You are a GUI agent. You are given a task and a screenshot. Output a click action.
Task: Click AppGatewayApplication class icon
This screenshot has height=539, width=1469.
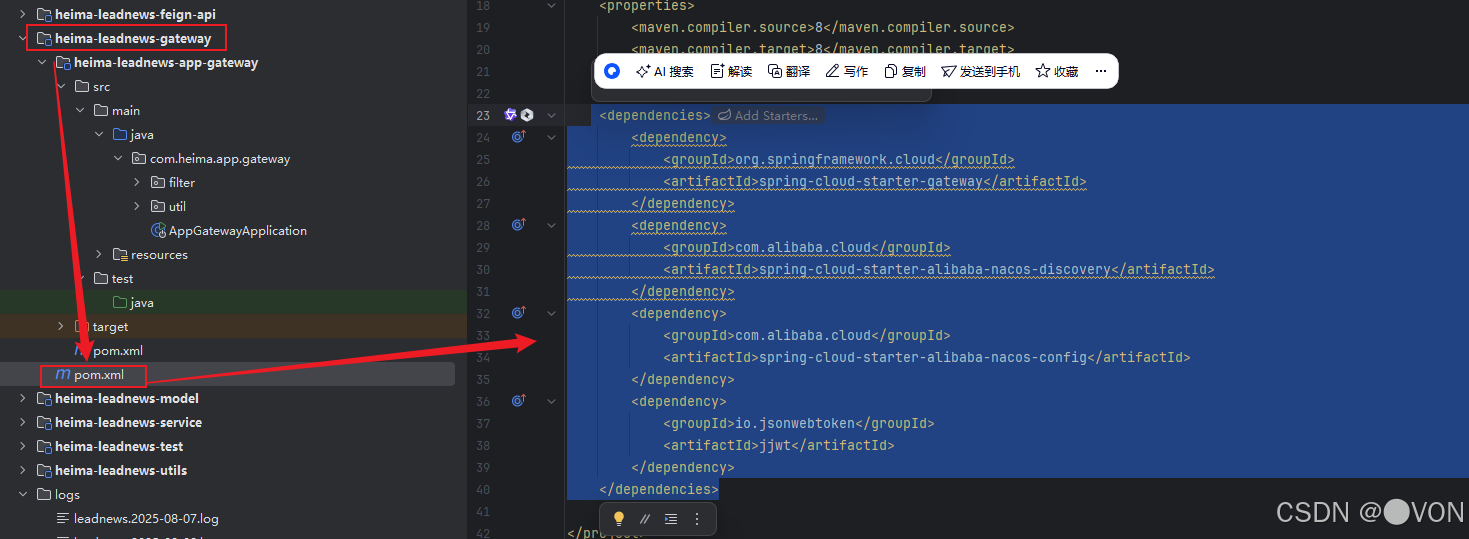pos(157,231)
